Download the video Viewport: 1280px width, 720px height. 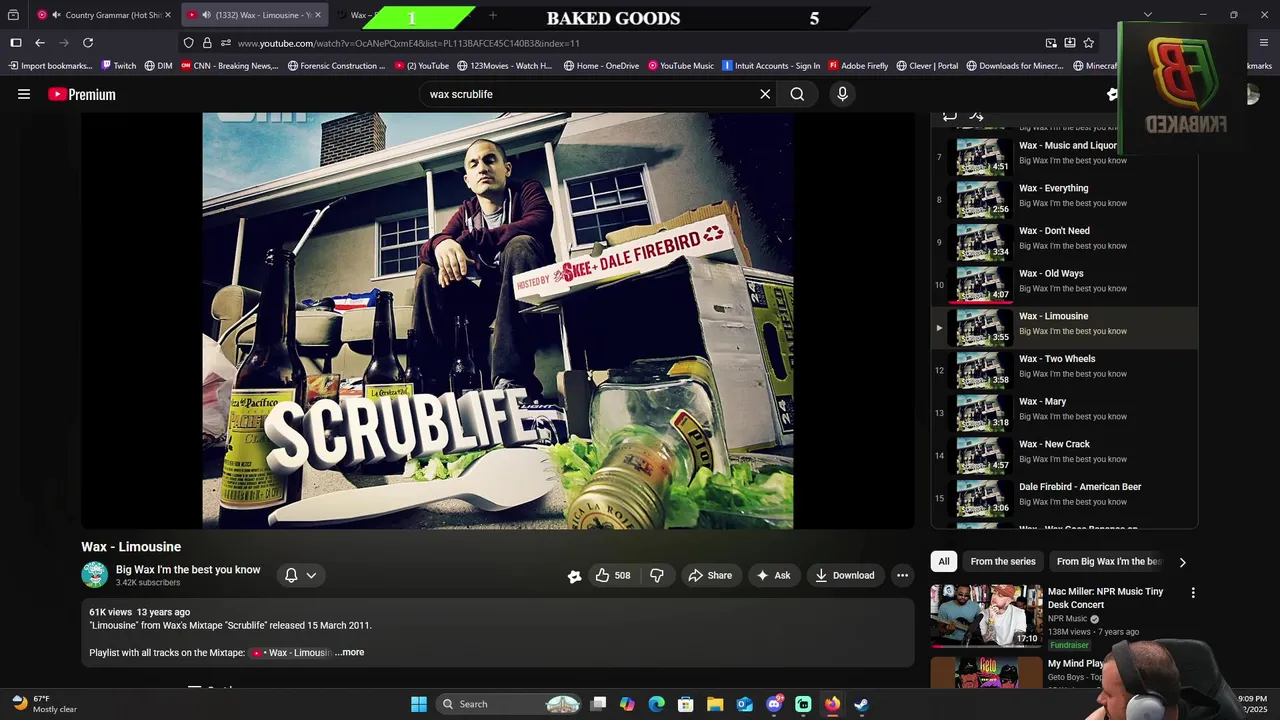pos(845,575)
